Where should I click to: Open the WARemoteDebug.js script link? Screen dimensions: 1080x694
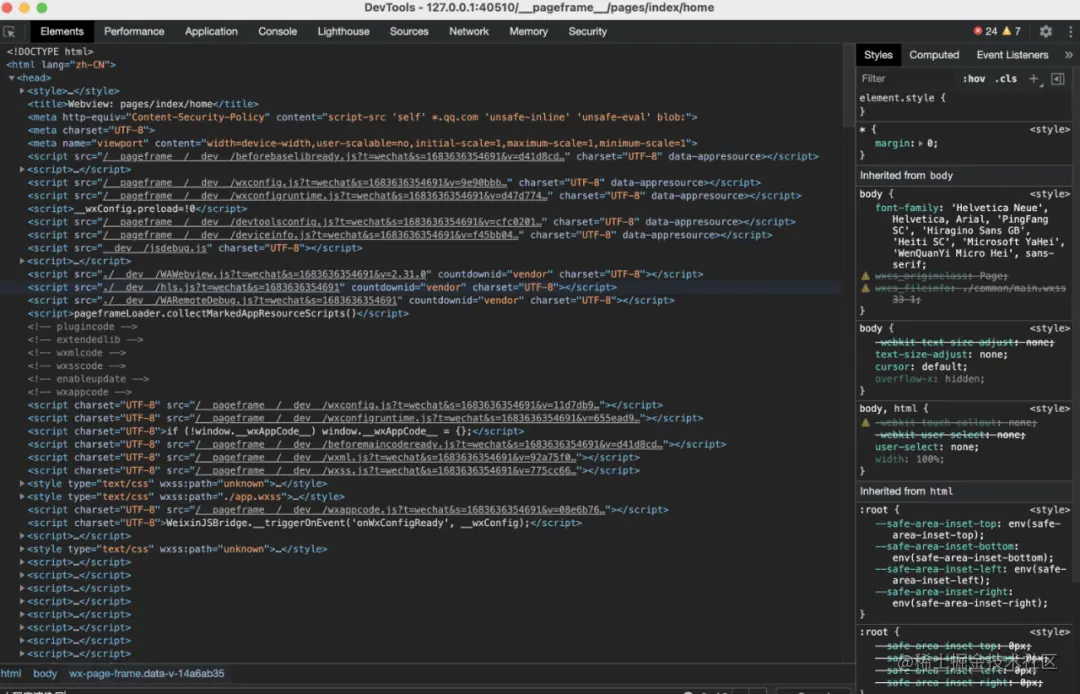[x=251, y=300]
